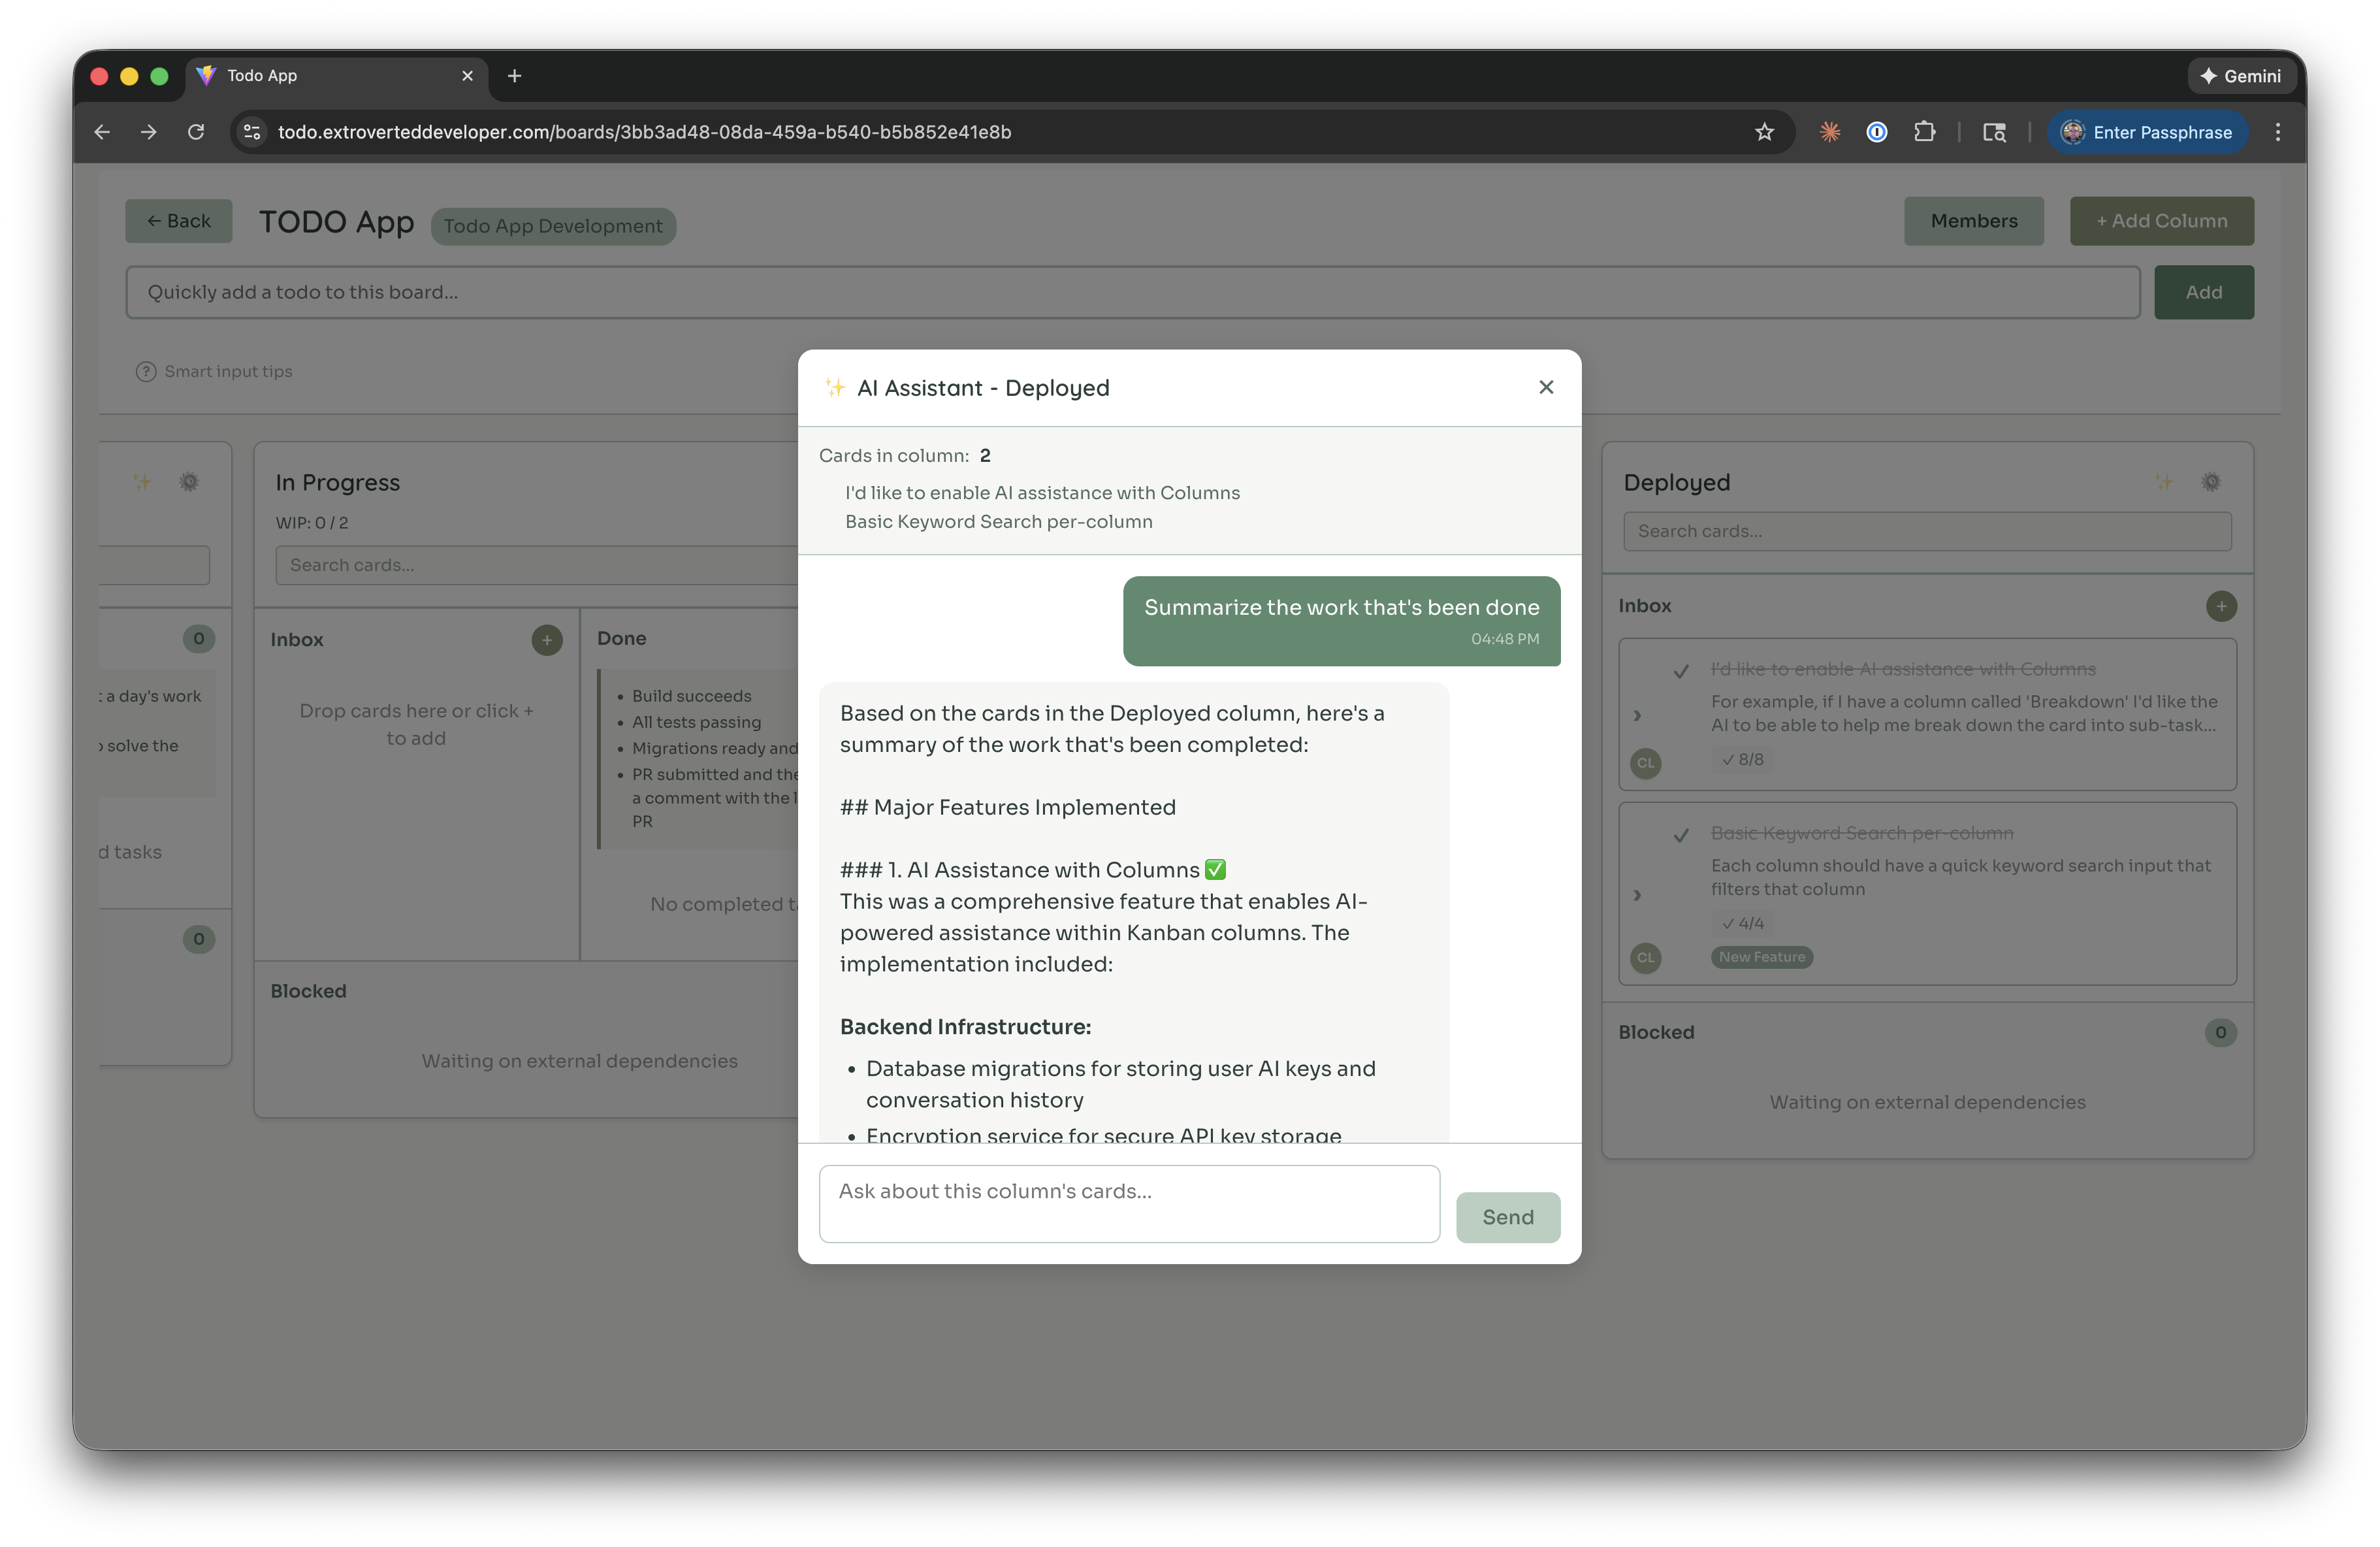Toggle checkmark on 'enable AI assistance with Columns' card
This screenshot has height=1547, width=2380.
[1681, 671]
